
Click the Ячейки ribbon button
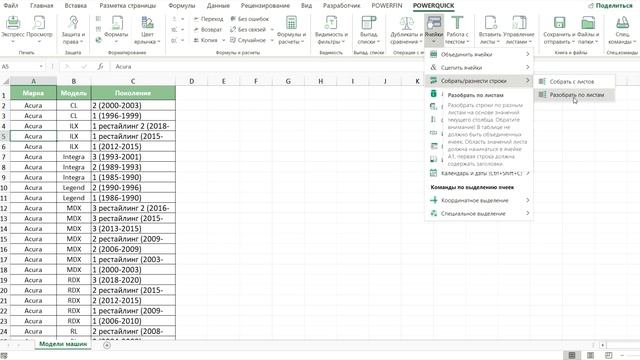[434, 29]
